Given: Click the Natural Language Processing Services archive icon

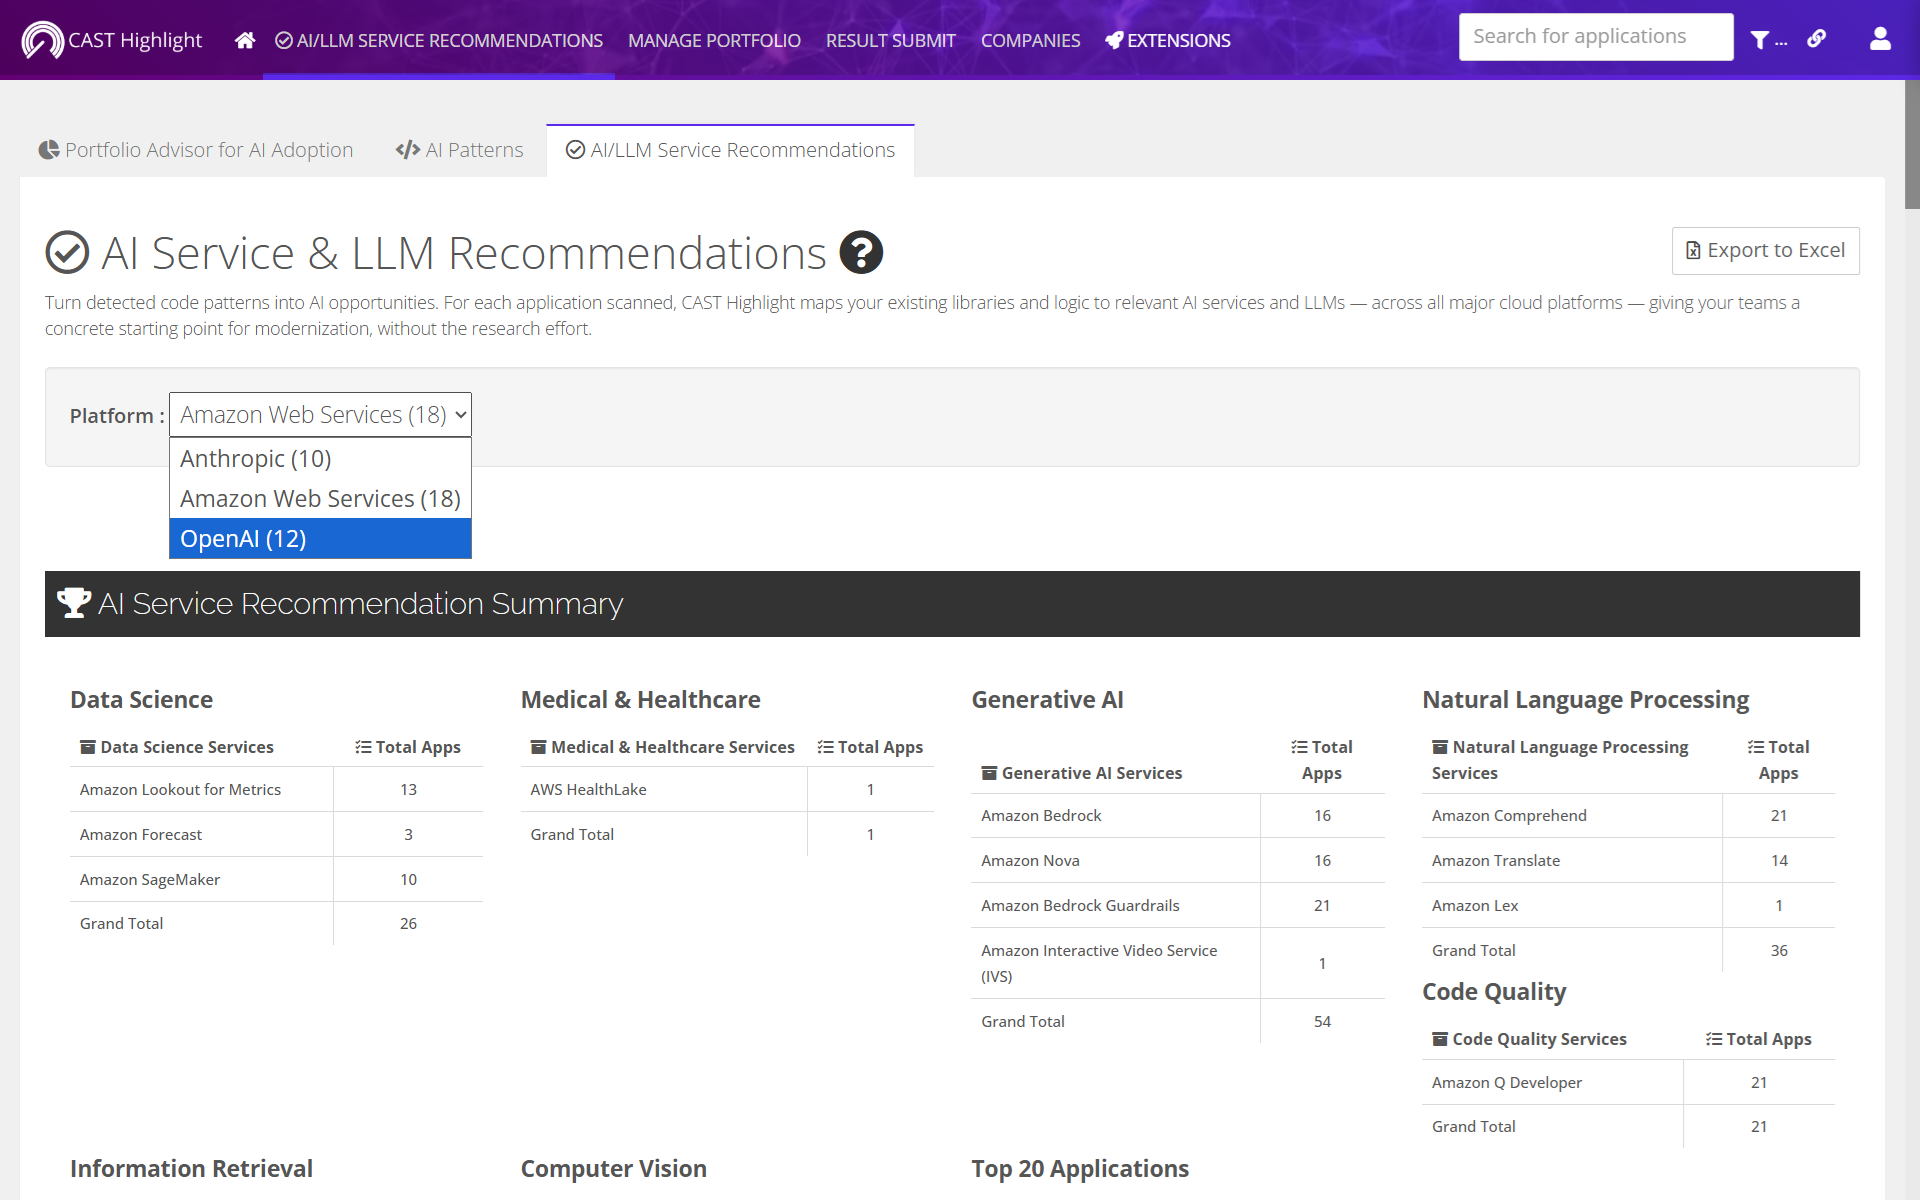Looking at the screenshot, I should (1440, 747).
